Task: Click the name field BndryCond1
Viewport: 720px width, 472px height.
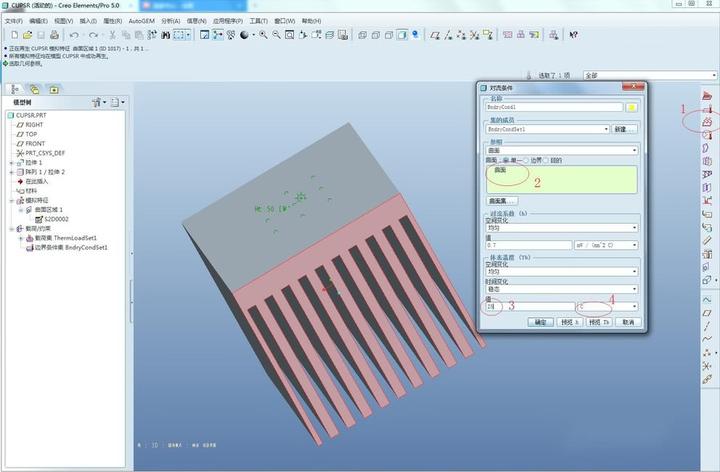Action: (554, 107)
